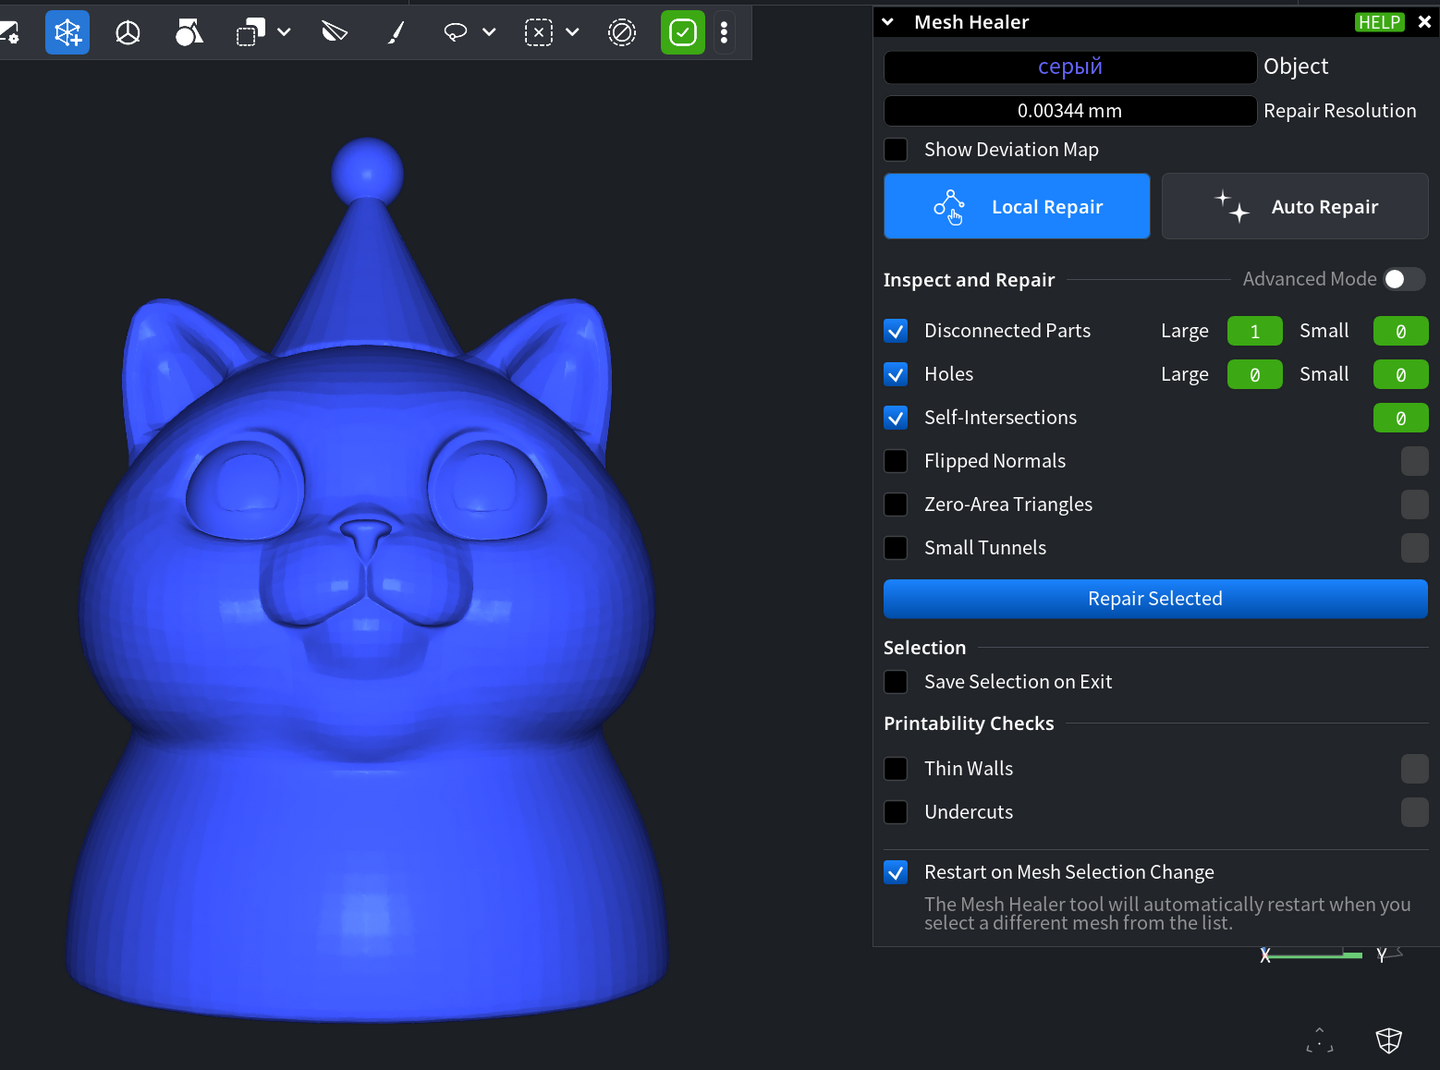This screenshot has height=1070, width=1440.
Task: Enable the Show Deviation Map checkbox
Action: [896, 150]
